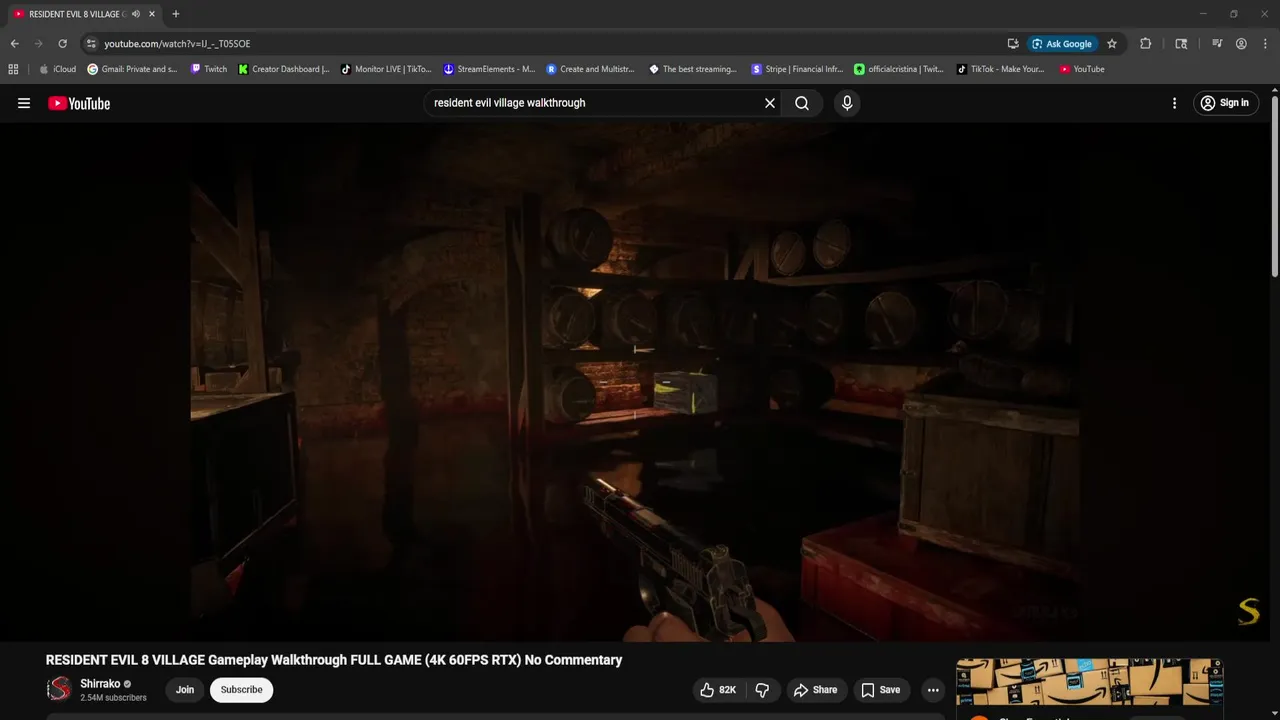The image size is (1280, 720).
Task: Open YouTube settings three-dot menu
Action: 1174,103
